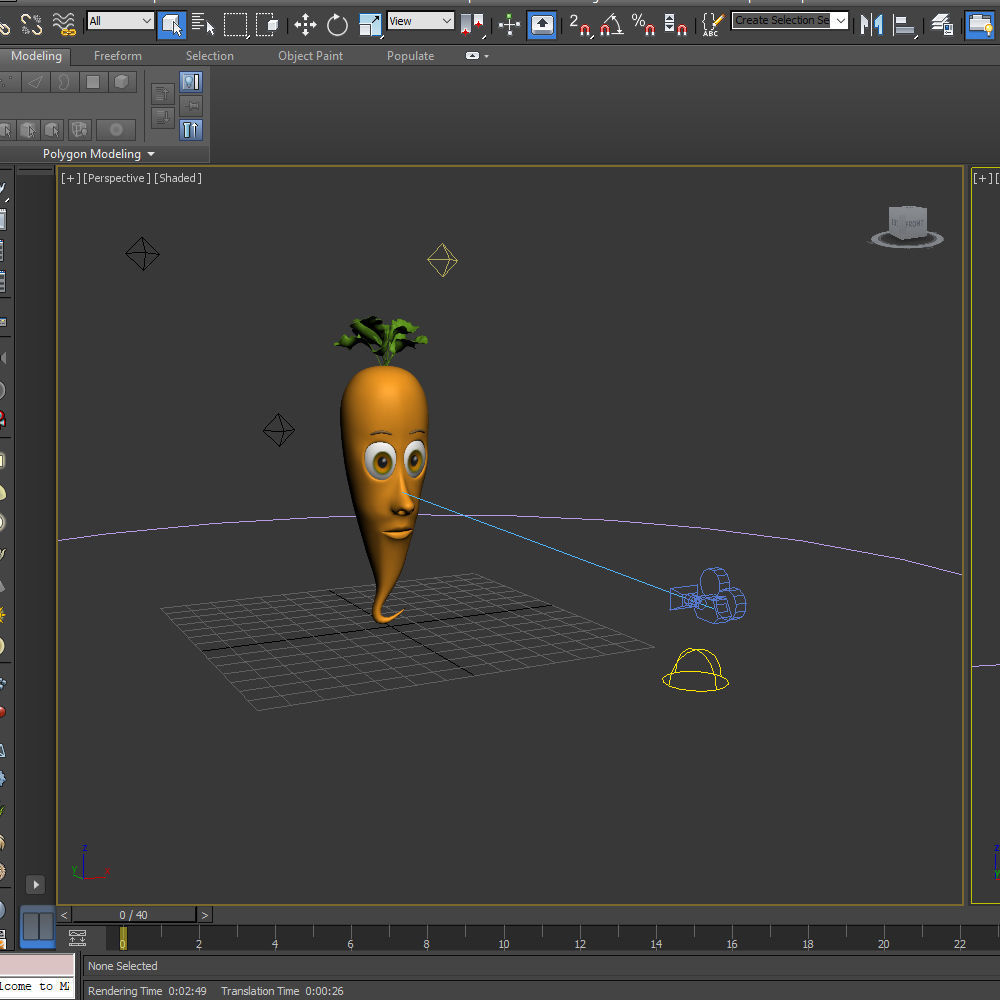Activate the Select and Move tool
1000x1000 pixels.
tap(305, 25)
